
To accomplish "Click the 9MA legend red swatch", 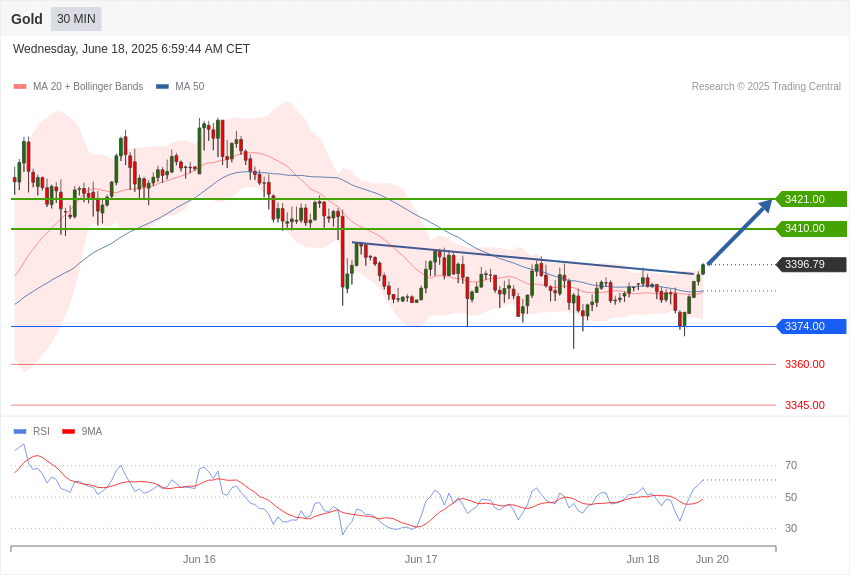I will pos(68,431).
